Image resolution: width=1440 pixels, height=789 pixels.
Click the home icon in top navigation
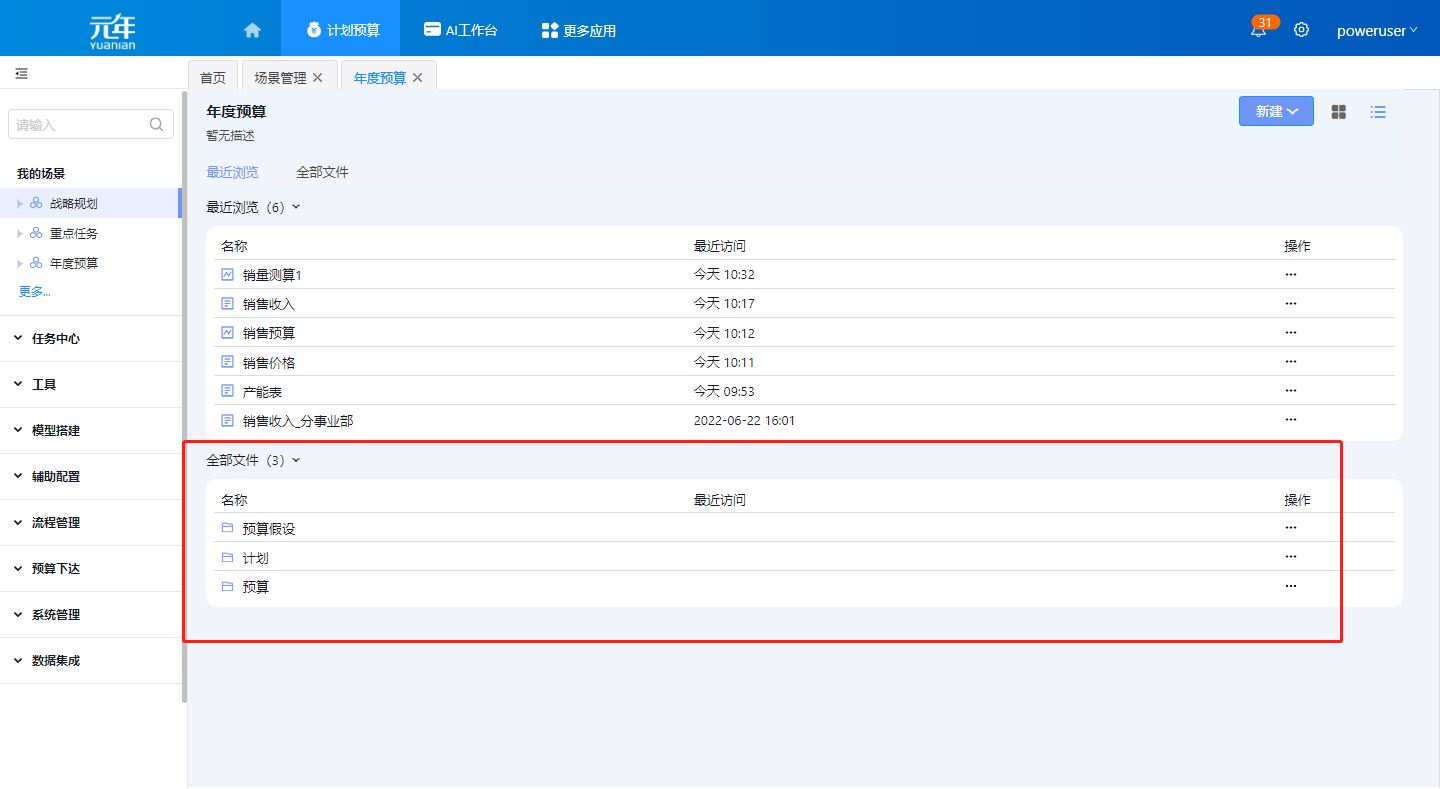(x=252, y=30)
